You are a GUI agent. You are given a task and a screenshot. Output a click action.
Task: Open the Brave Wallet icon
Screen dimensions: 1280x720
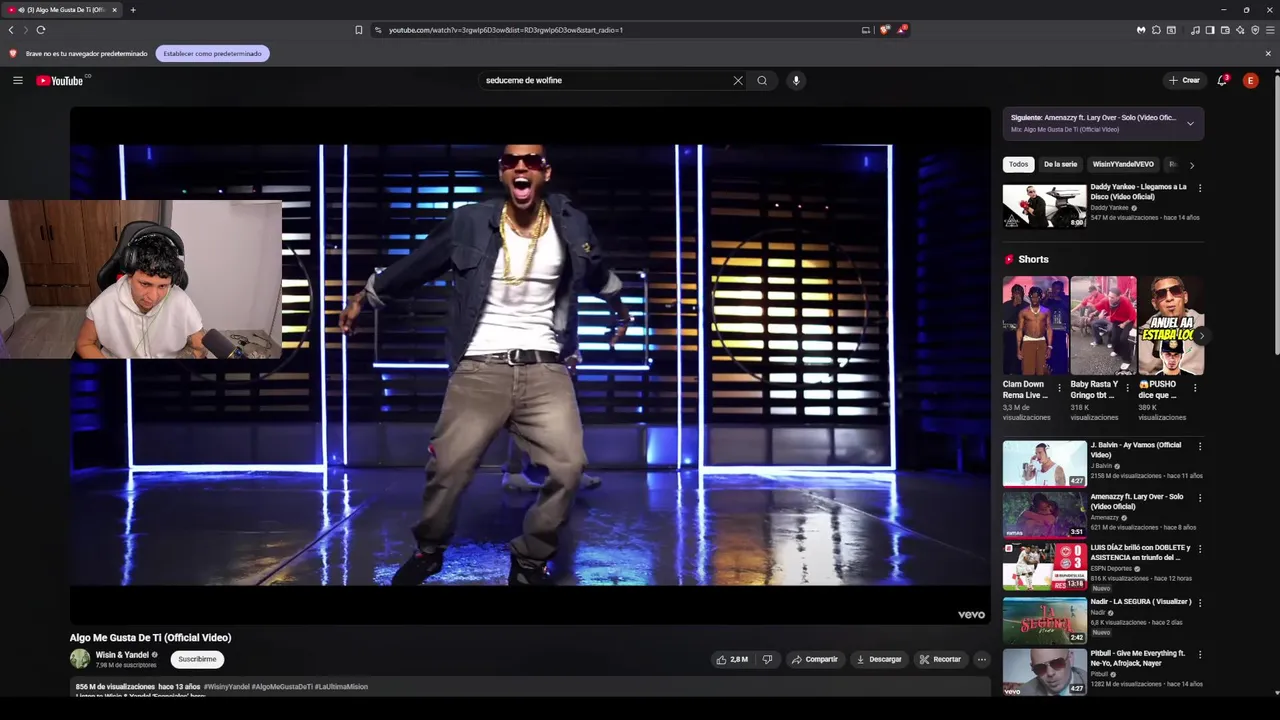tap(1225, 30)
